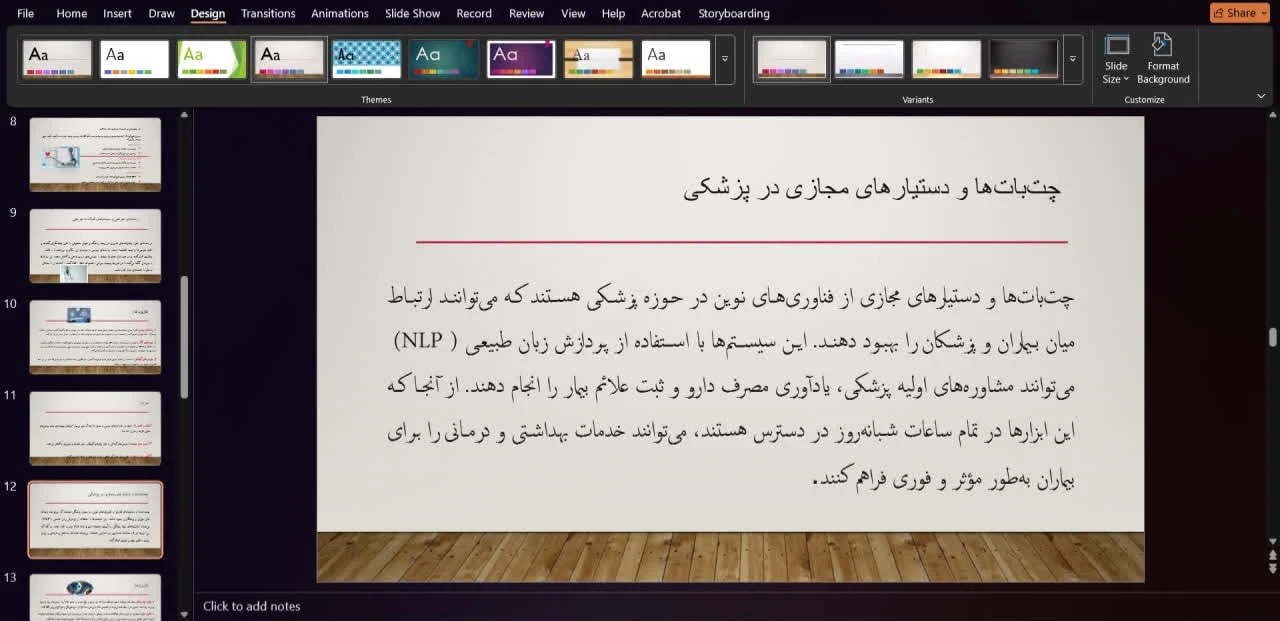Choose the purple gradient theme
This screenshot has height=621, width=1280.
521,59
